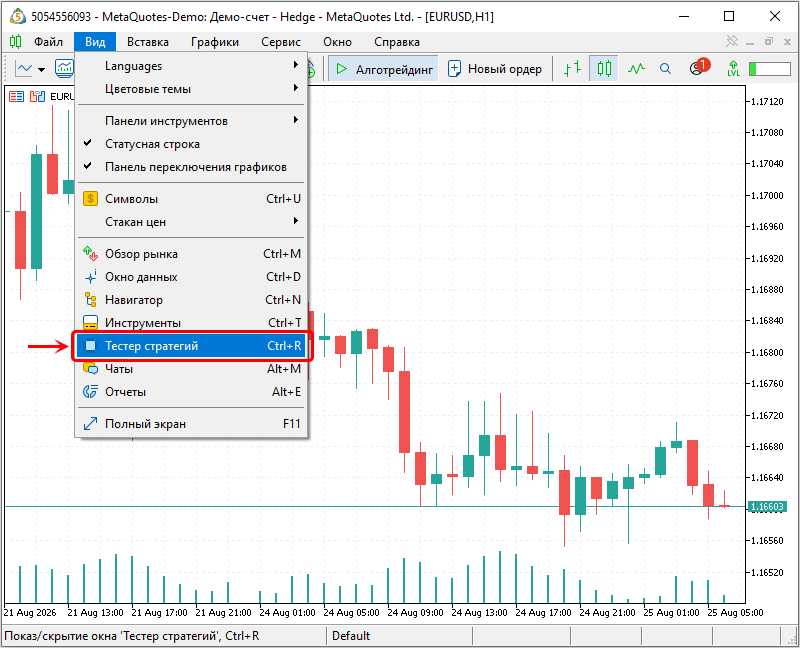The image size is (800, 648).
Task: Click the depth of market icon on chart
Action: pyautogui.click(x=37, y=96)
